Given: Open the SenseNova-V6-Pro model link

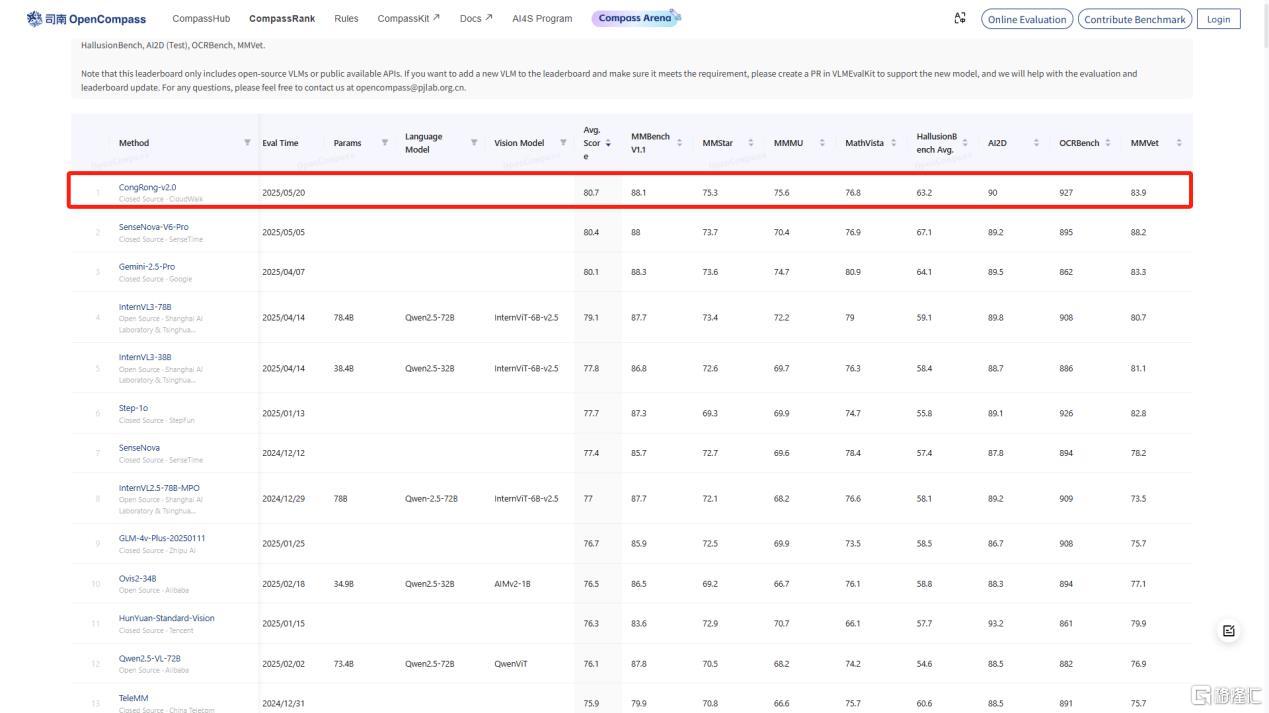Looking at the screenshot, I should tap(153, 227).
